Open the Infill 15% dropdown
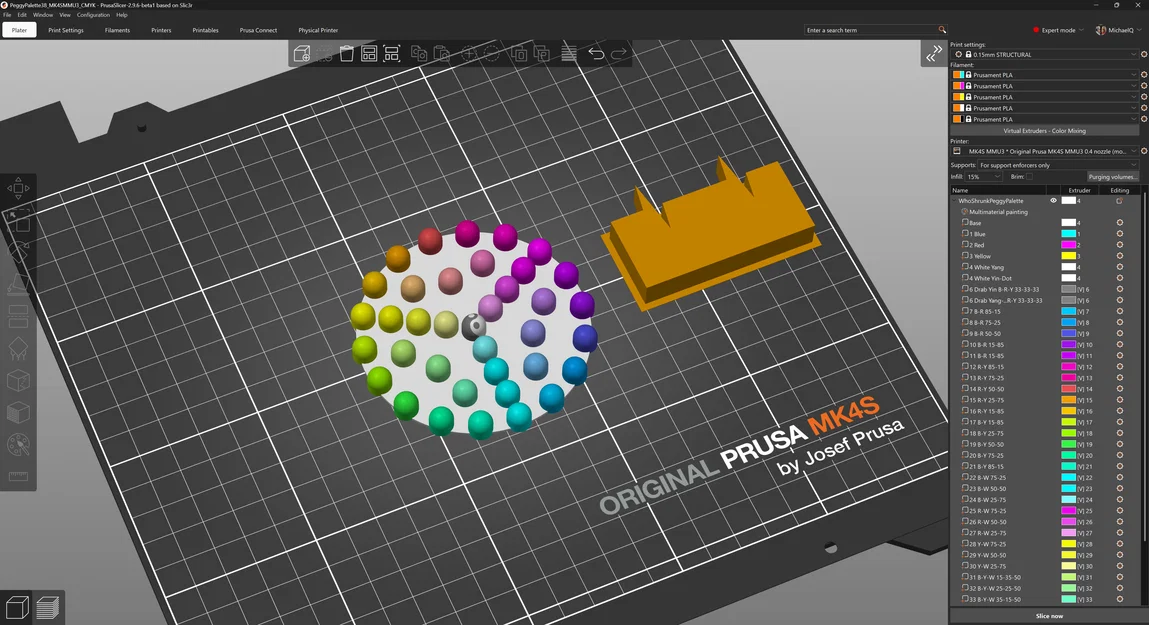 point(983,177)
